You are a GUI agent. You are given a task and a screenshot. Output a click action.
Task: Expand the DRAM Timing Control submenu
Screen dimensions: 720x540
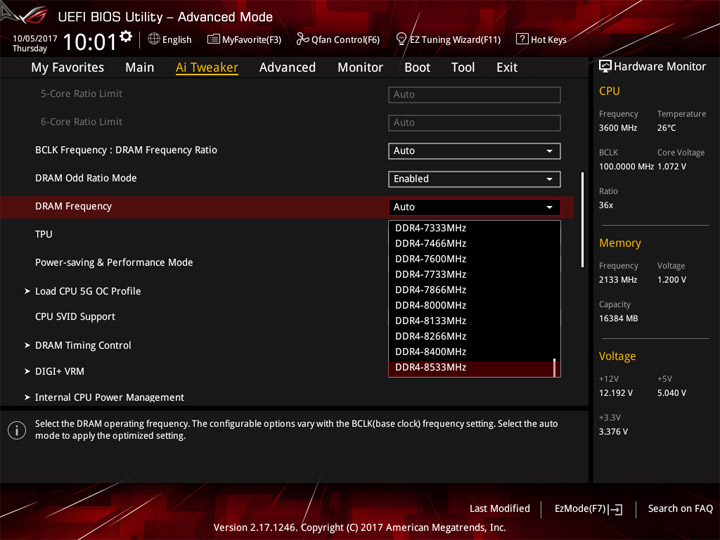[x=82, y=345]
